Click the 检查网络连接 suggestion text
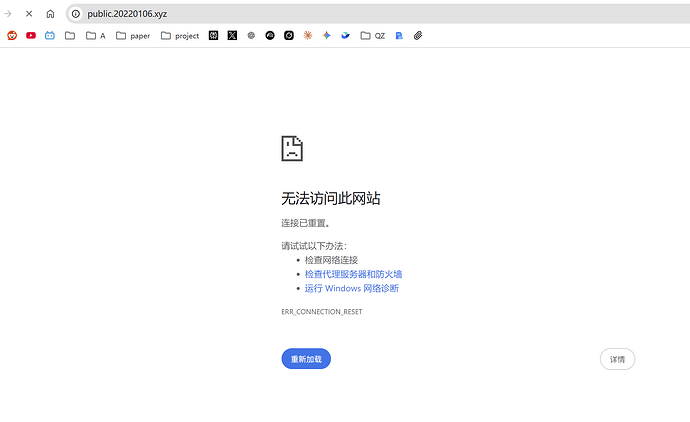 [331, 260]
